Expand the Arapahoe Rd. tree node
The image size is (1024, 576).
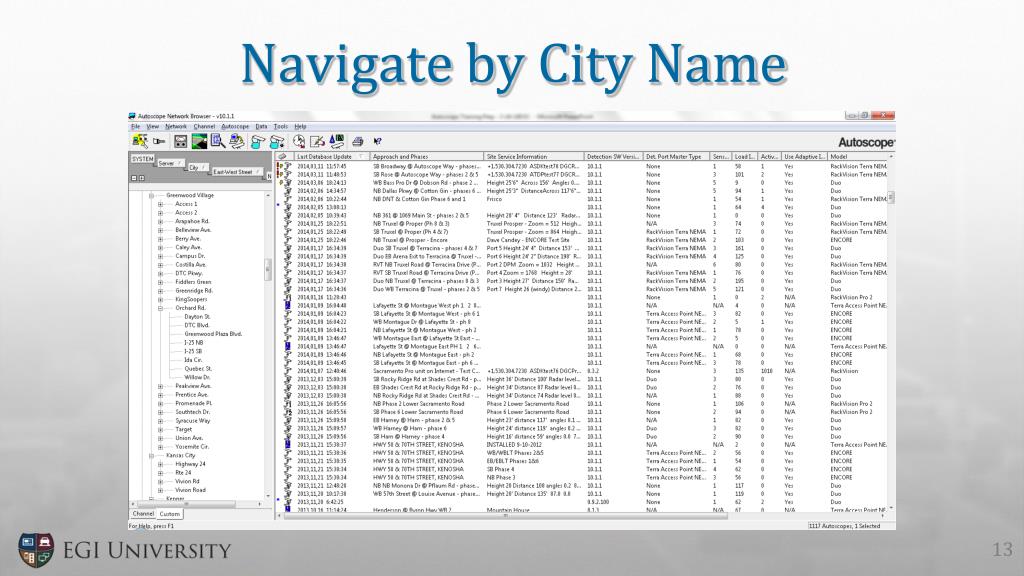pyautogui.click(x=160, y=221)
